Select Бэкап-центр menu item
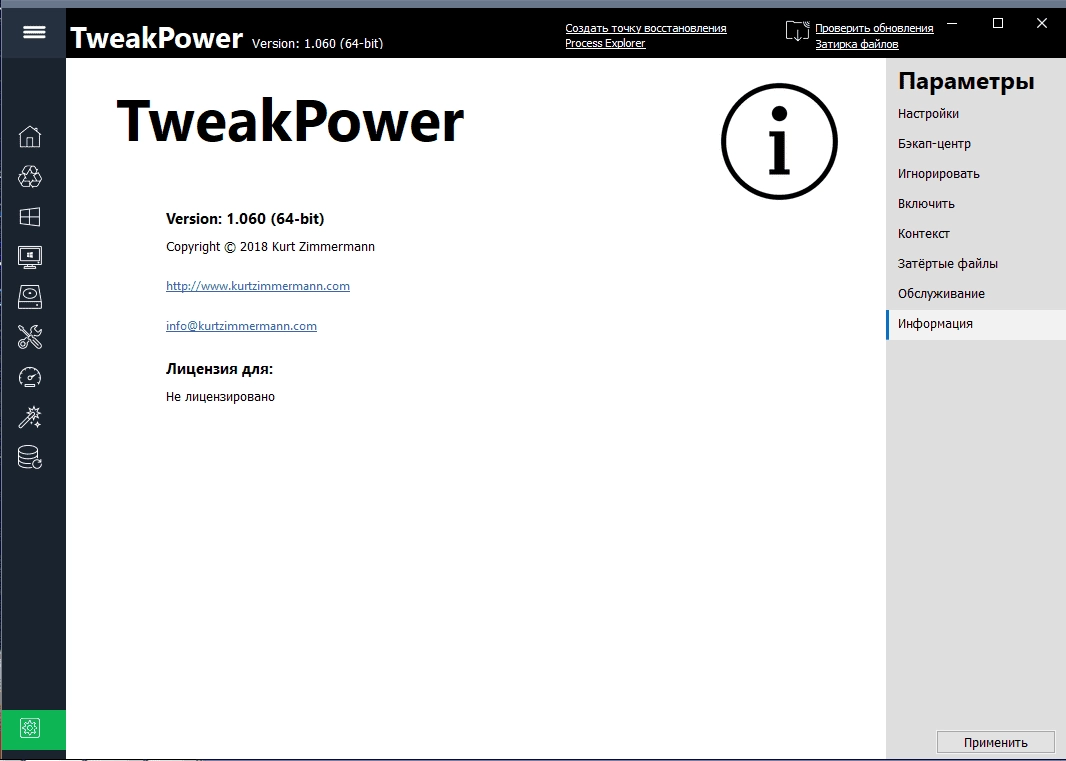The image size is (1066, 761). (x=976, y=143)
